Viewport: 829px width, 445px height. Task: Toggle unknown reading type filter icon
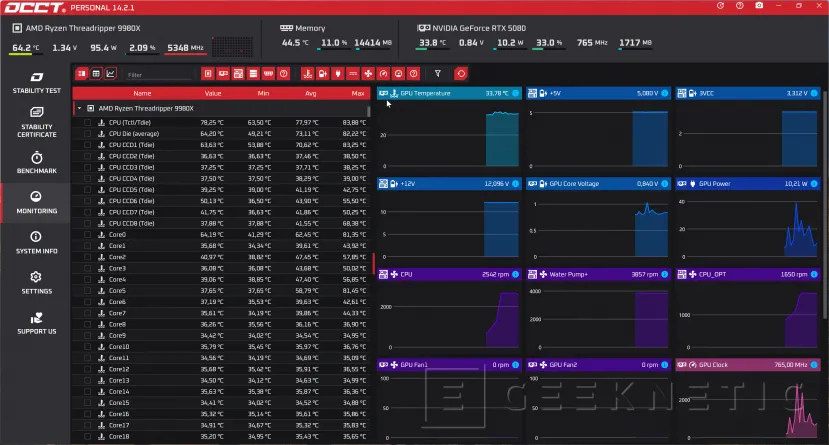pos(414,73)
